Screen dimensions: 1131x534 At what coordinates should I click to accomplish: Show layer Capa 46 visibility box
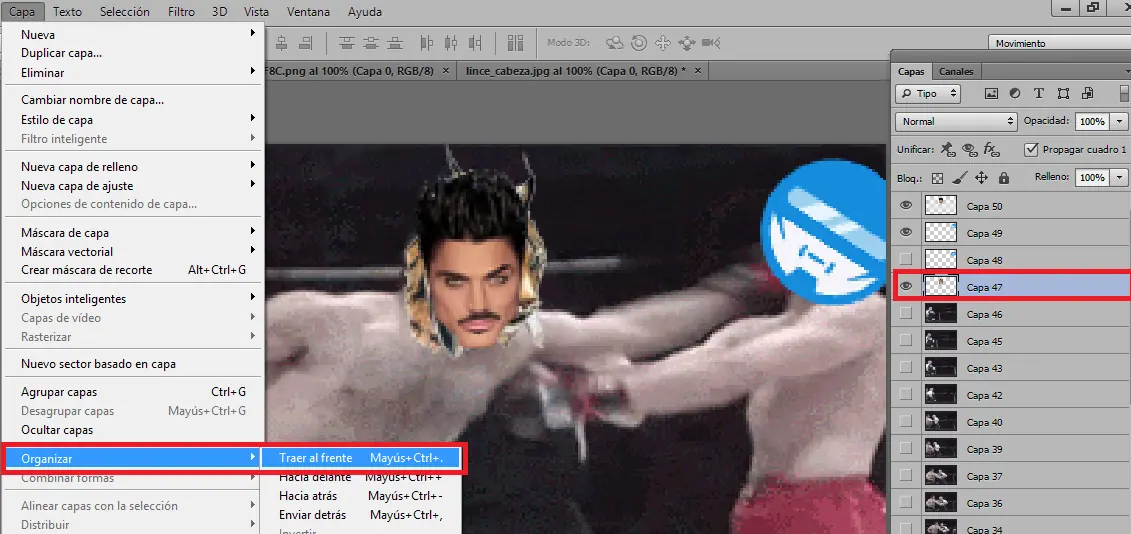click(907, 314)
